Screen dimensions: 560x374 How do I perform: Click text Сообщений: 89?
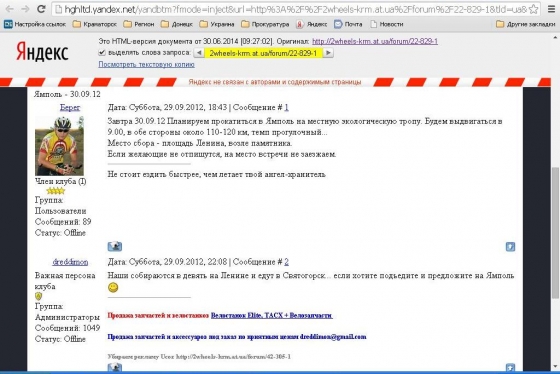click(63, 222)
